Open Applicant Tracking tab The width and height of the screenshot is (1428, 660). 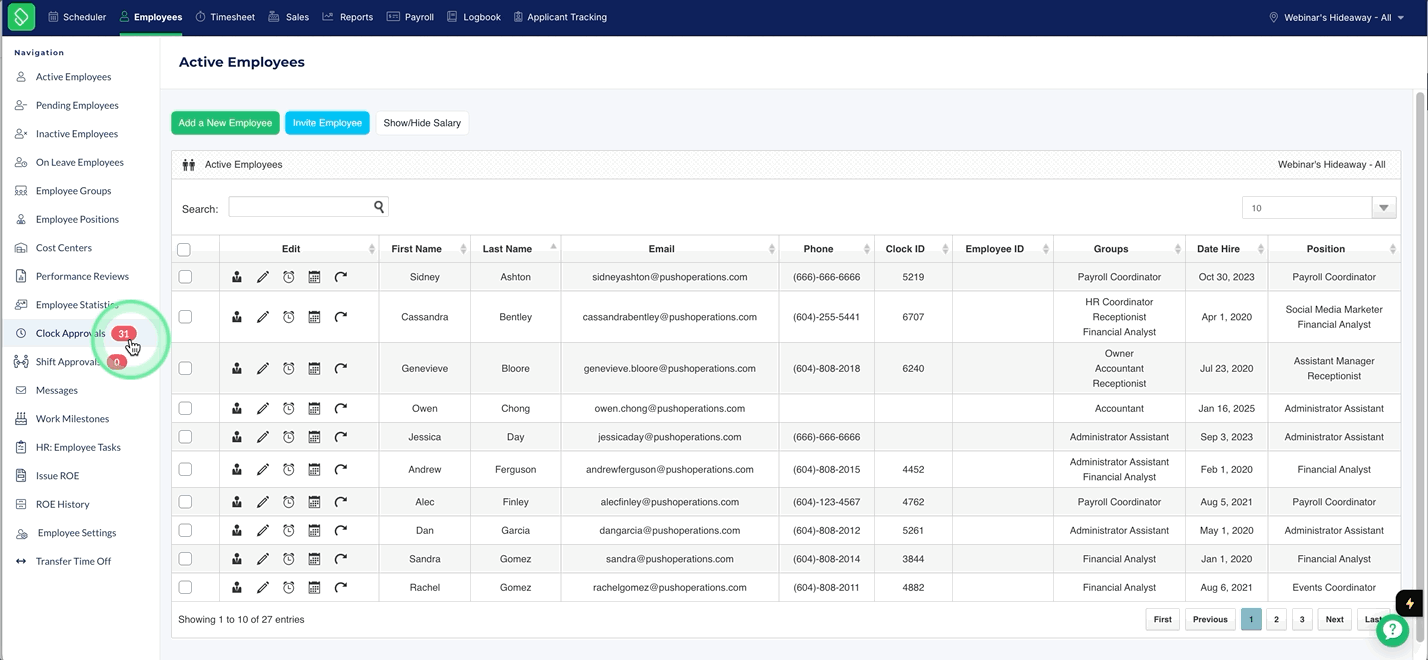click(560, 17)
